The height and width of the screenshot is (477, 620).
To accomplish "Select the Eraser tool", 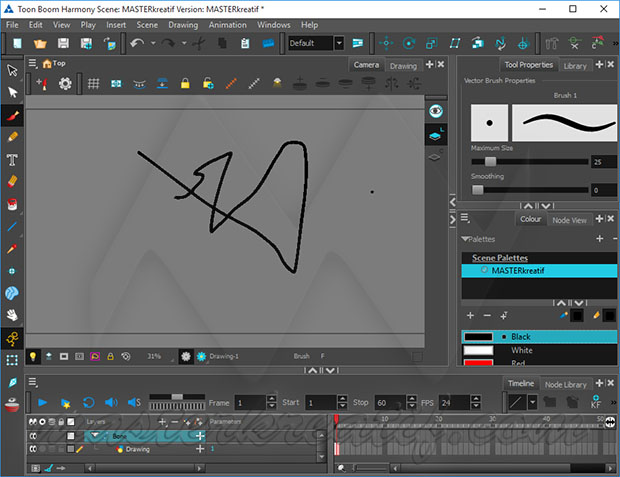I will point(12,182).
